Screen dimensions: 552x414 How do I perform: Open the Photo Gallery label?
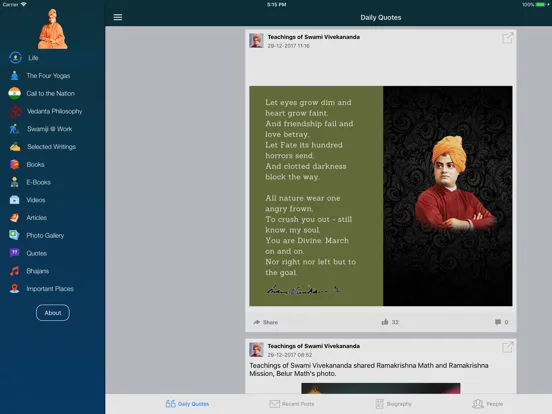click(x=45, y=236)
